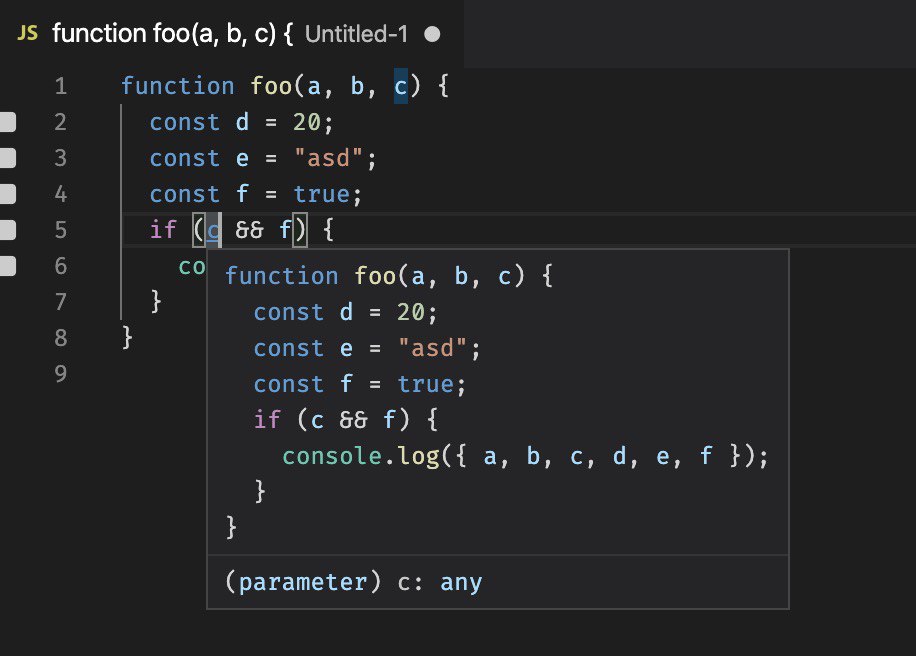The height and width of the screenshot is (656, 916).
Task: Select the Untitled-1 editor tab
Action: pyautogui.click(x=232, y=34)
